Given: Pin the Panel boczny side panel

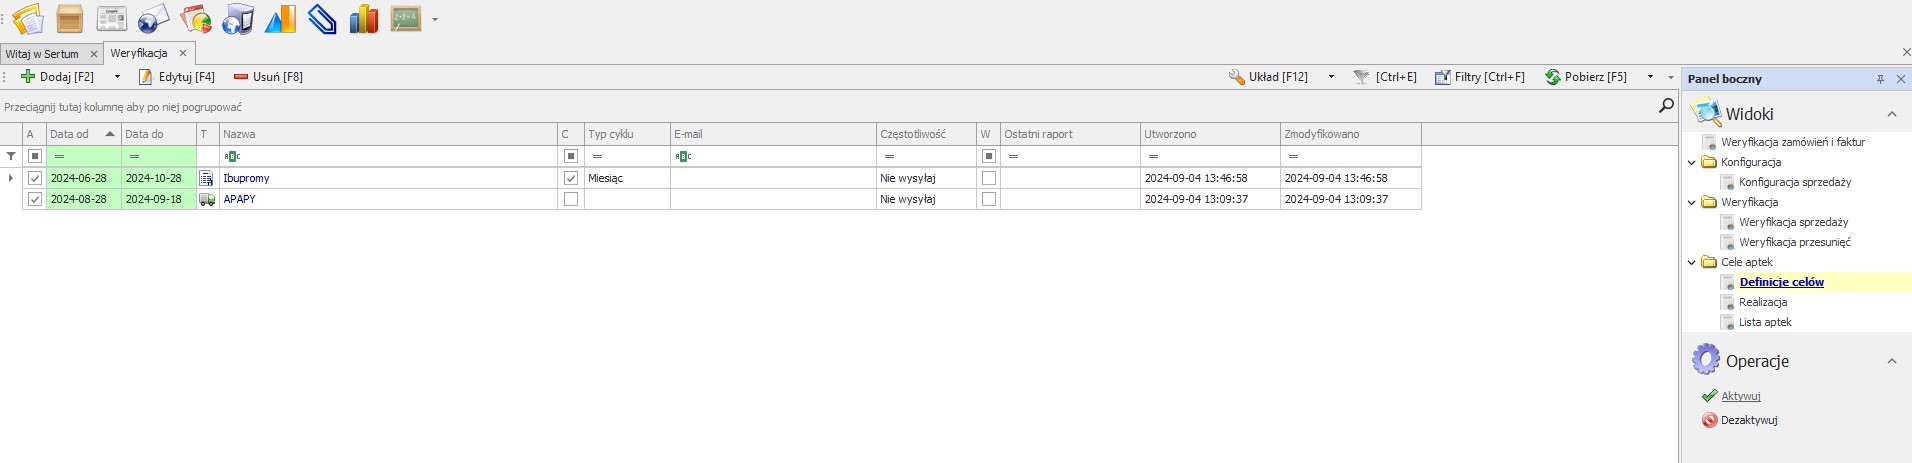Looking at the screenshot, I should click(1880, 79).
